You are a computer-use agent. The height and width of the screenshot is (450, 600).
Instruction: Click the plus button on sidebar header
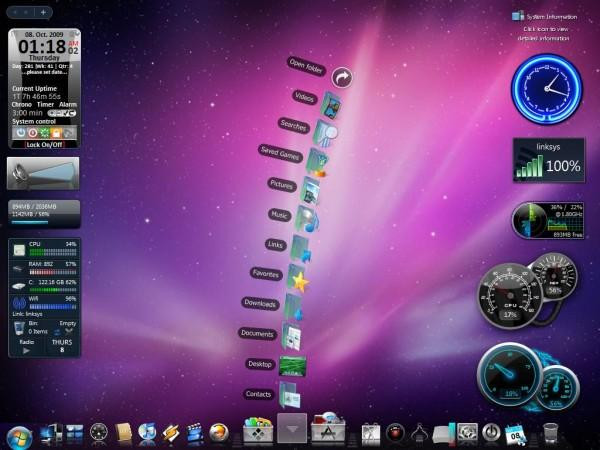43,13
